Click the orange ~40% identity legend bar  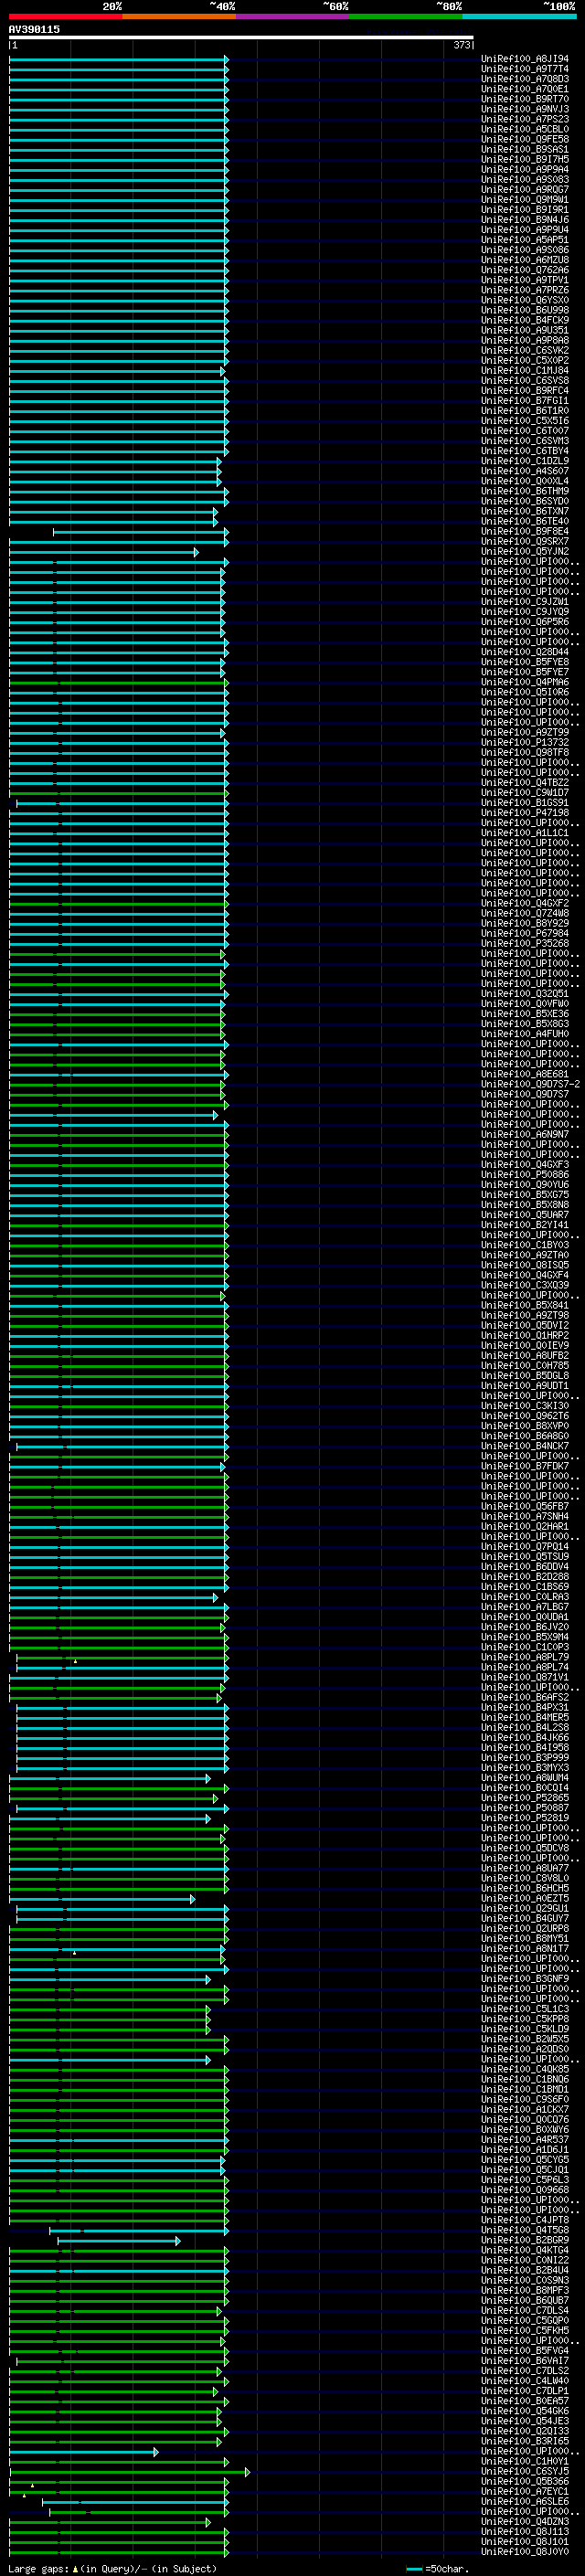[179, 16]
